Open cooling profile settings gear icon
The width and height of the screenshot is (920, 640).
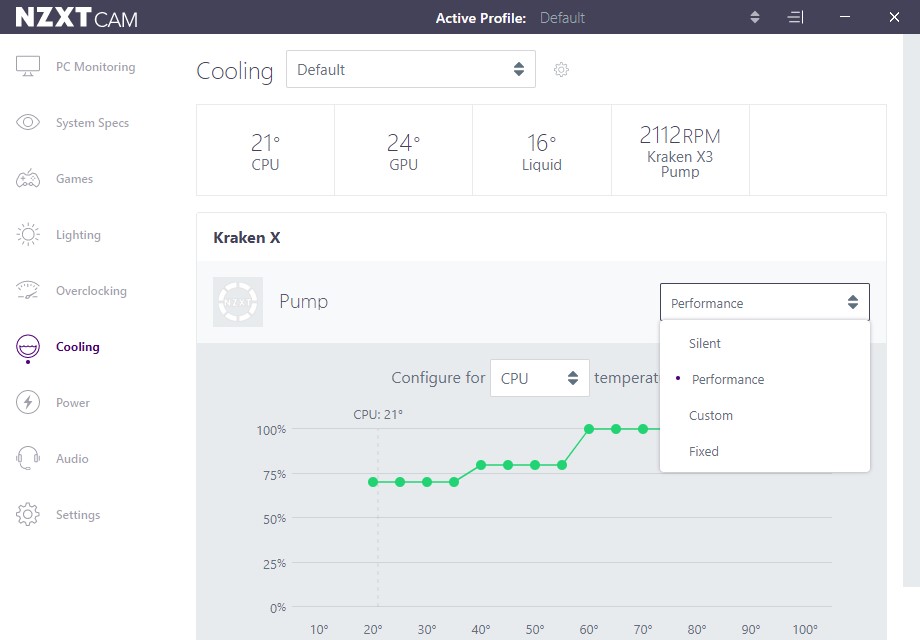pyautogui.click(x=561, y=70)
